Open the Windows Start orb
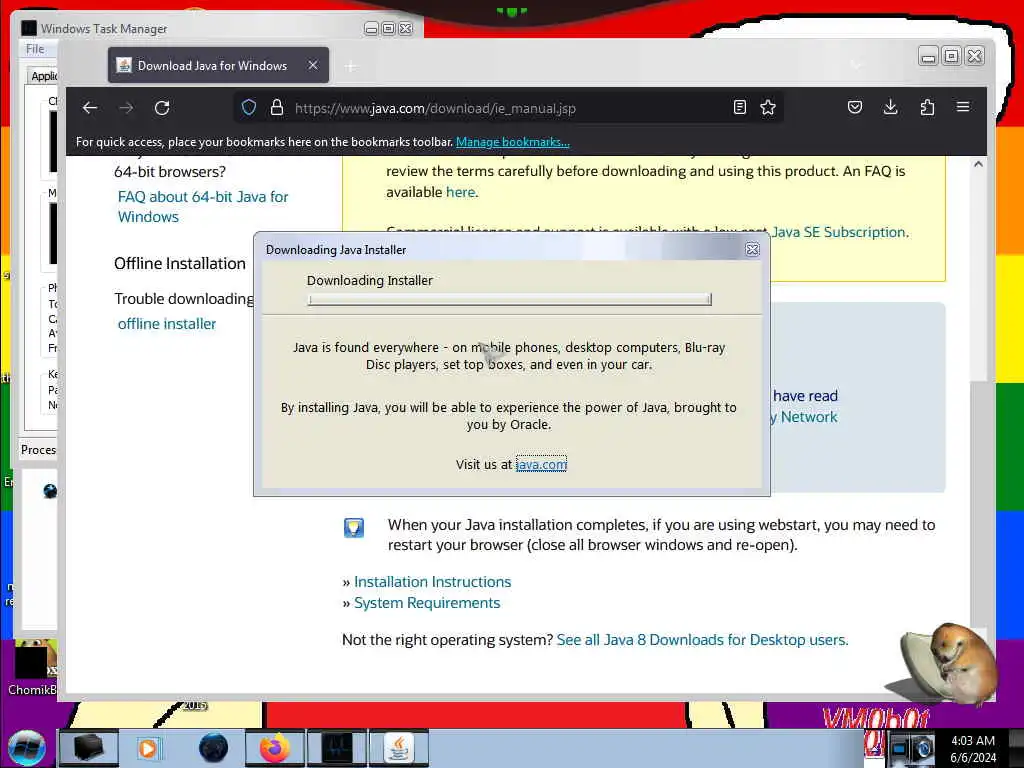 click(x=27, y=748)
